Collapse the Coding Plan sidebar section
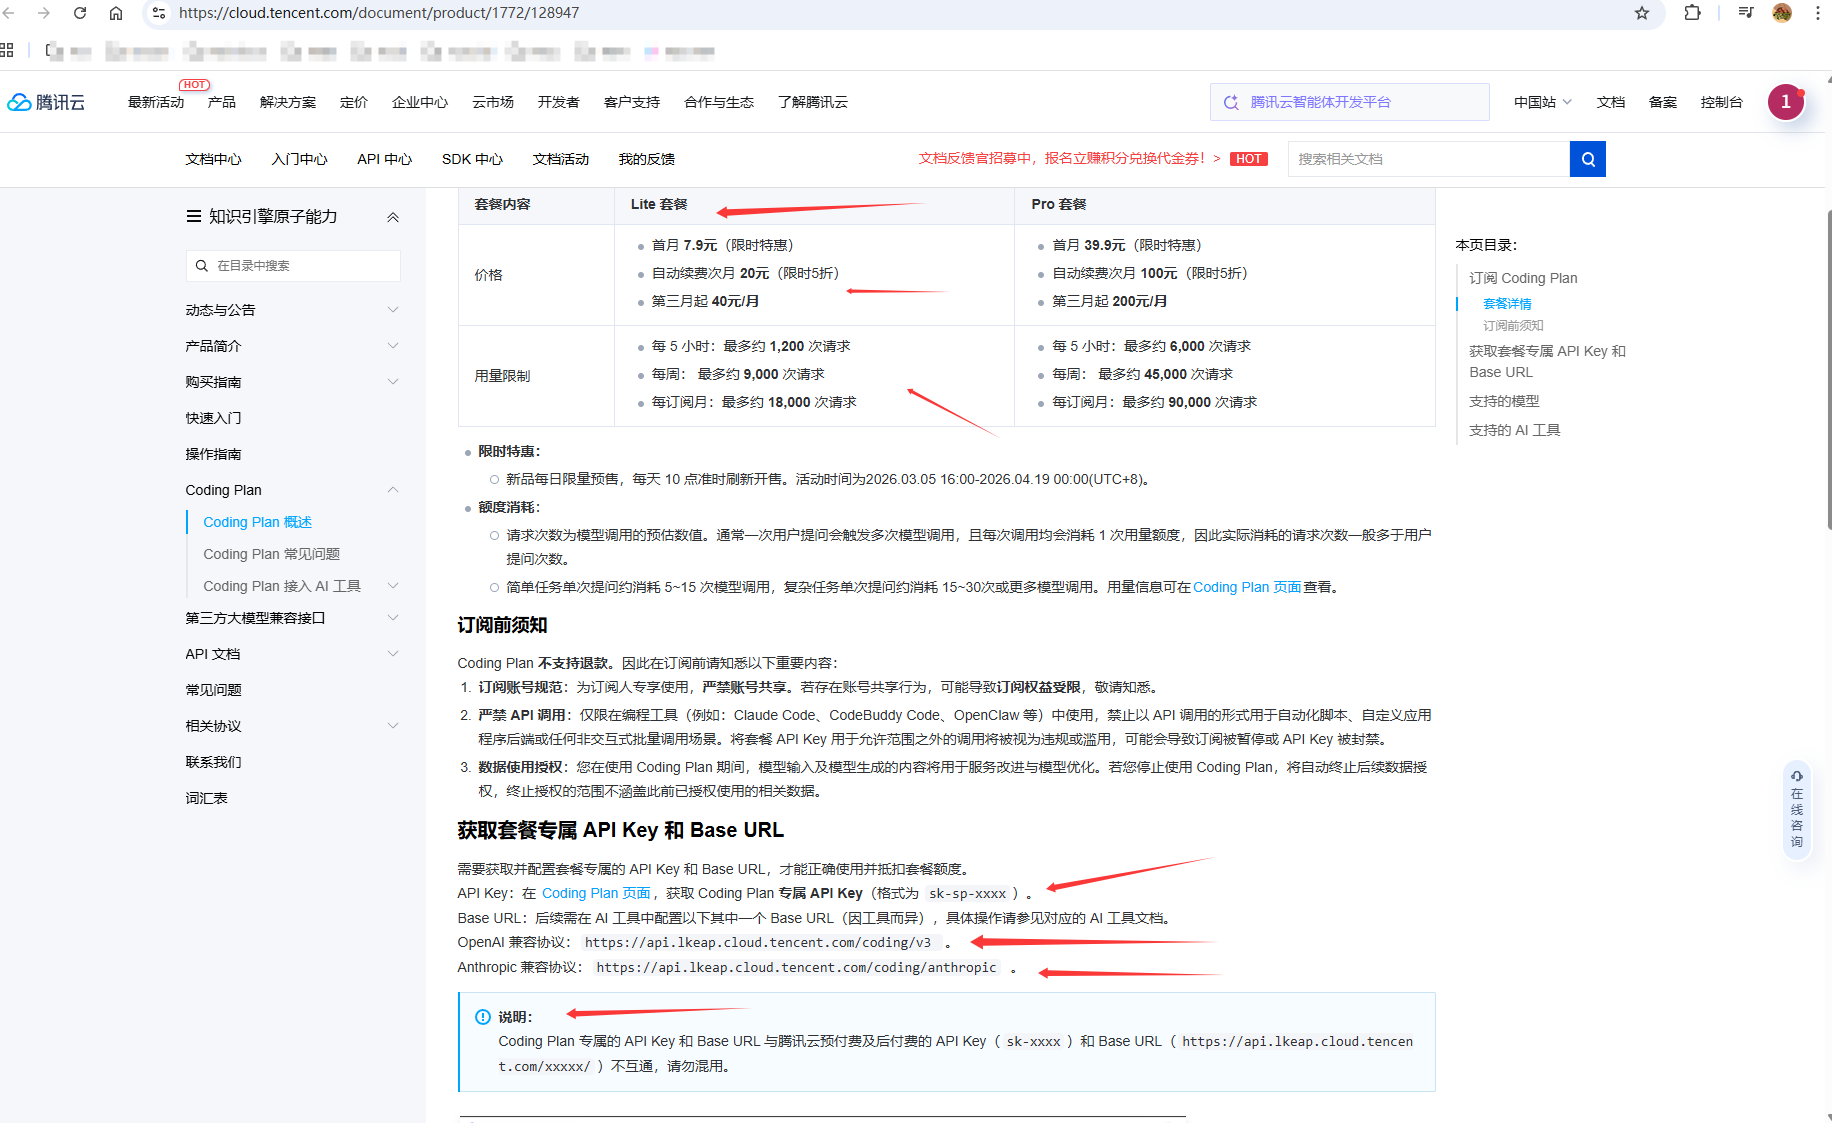The width and height of the screenshot is (1832, 1123). coord(393,490)
